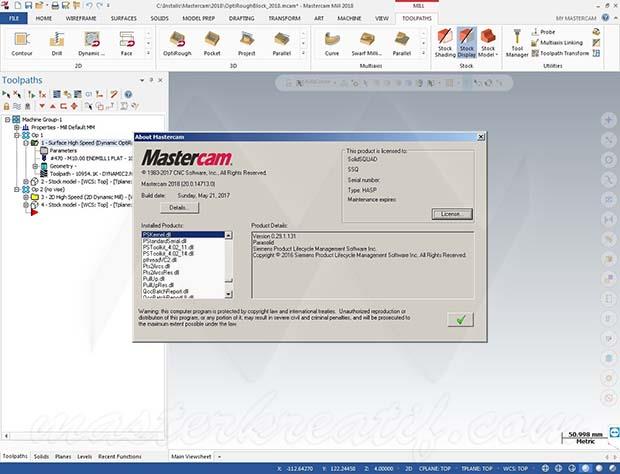Regenerate all selected operations
Viewport: 620px width, 474px height.
coord(31,94)
